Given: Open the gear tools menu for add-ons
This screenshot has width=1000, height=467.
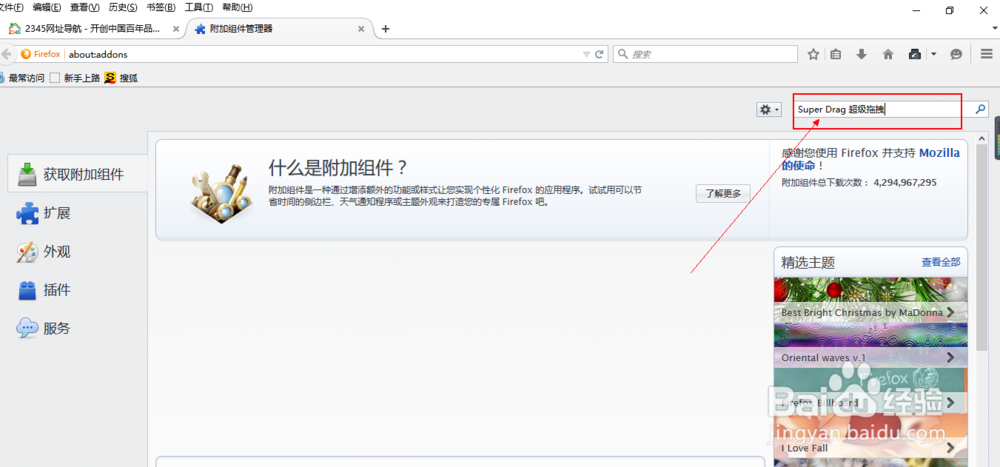Looking at the screenshot, I should coord(768,110).
